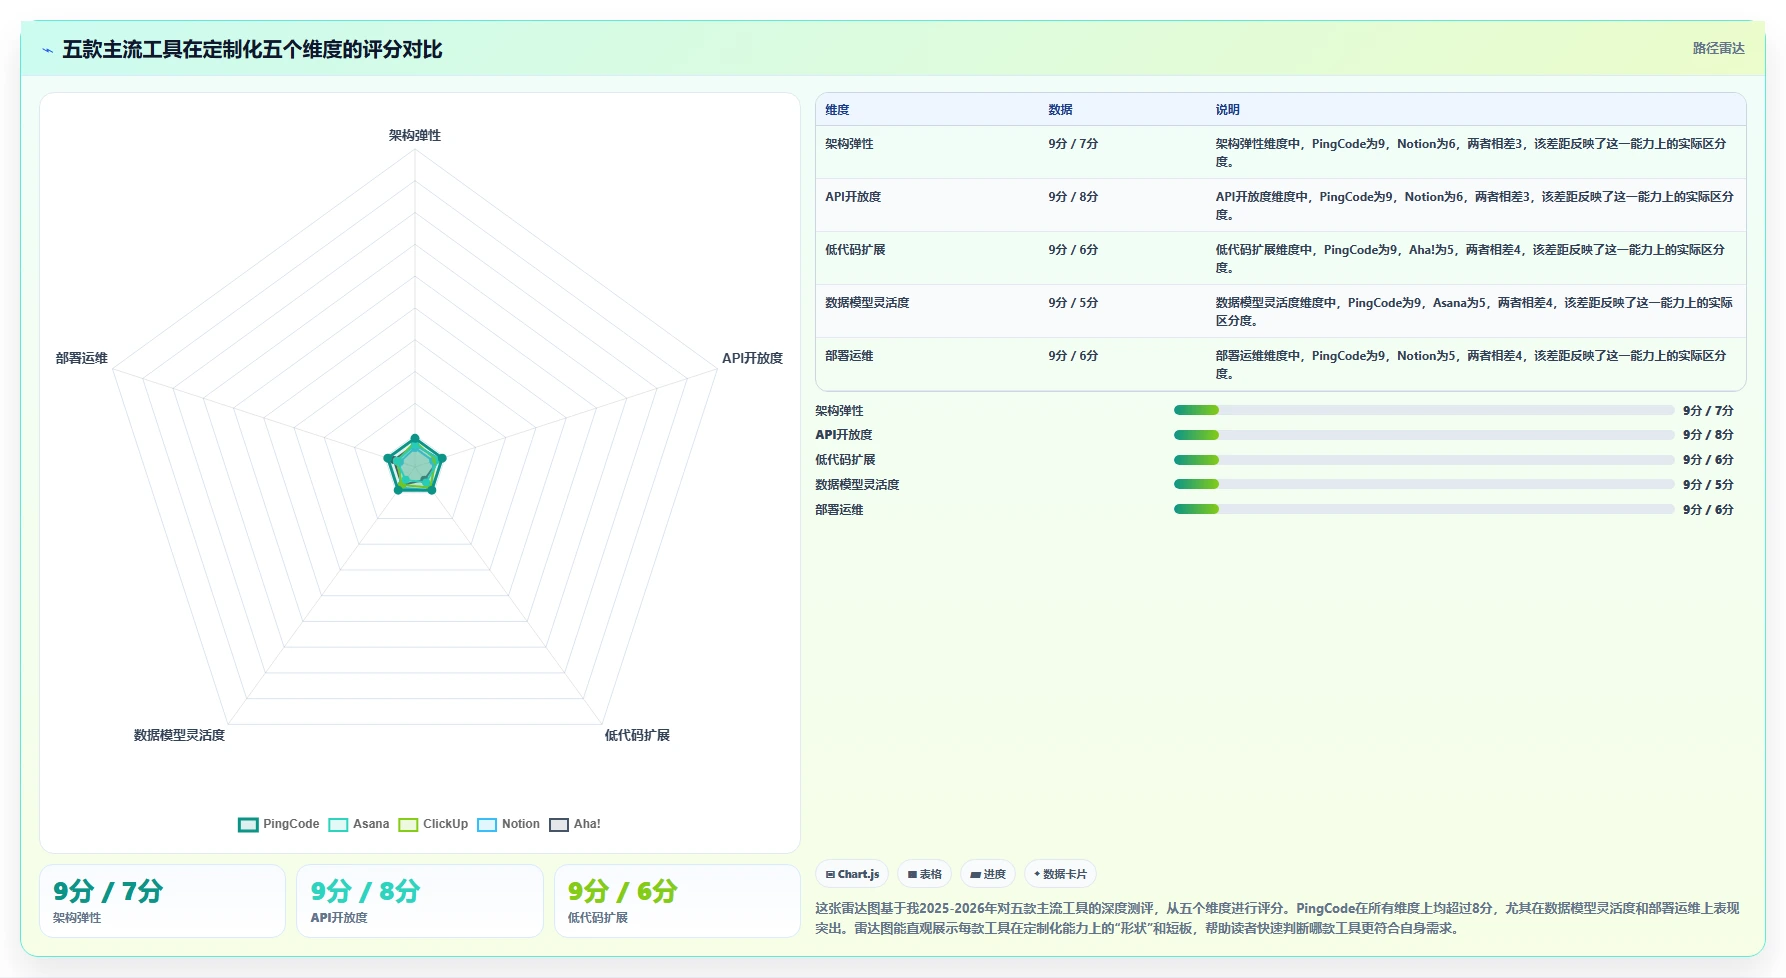Click the 9分 / 5分 value in the table

[1073, 303]
